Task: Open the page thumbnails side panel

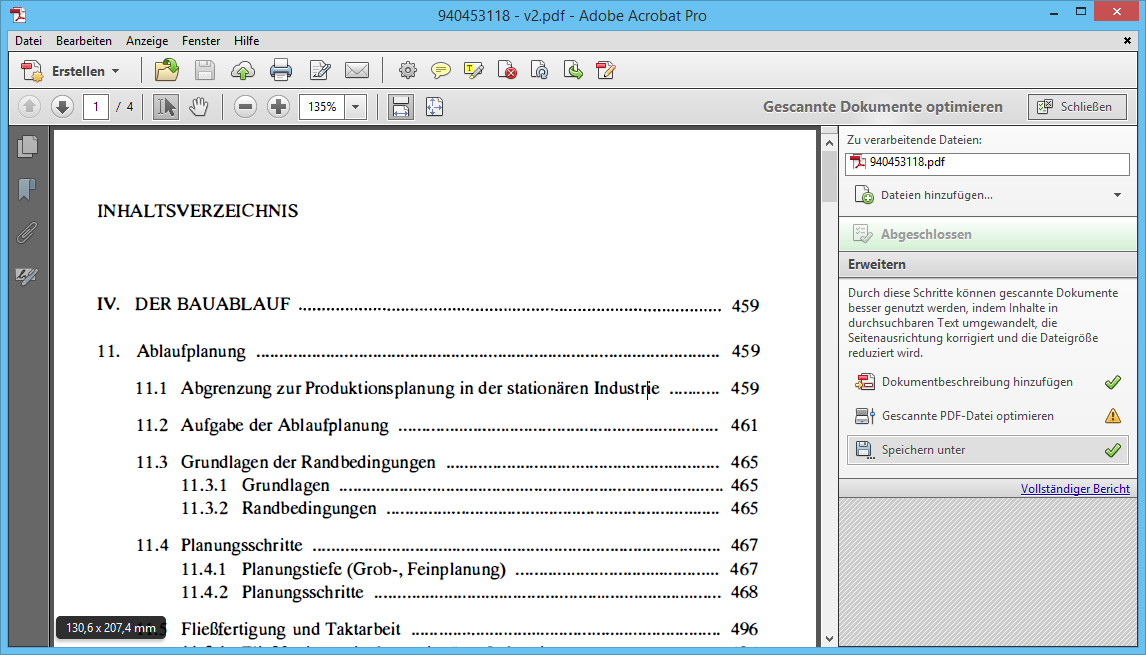Action: [x=28, y=147]
